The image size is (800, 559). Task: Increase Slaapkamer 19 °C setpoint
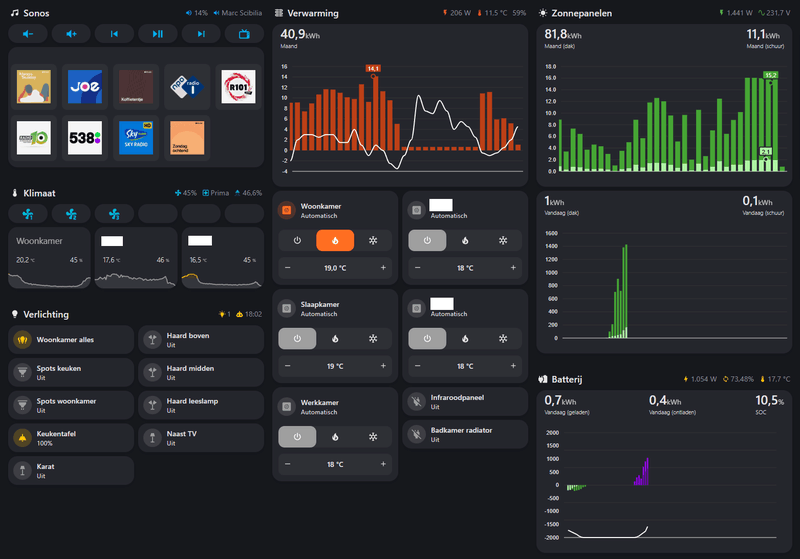pyautogui.click(x=383, y=366)
